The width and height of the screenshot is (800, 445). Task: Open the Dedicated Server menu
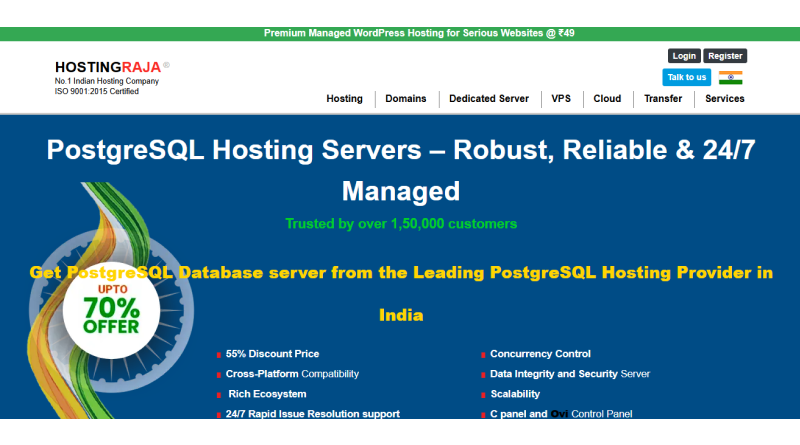pos(489,98)
